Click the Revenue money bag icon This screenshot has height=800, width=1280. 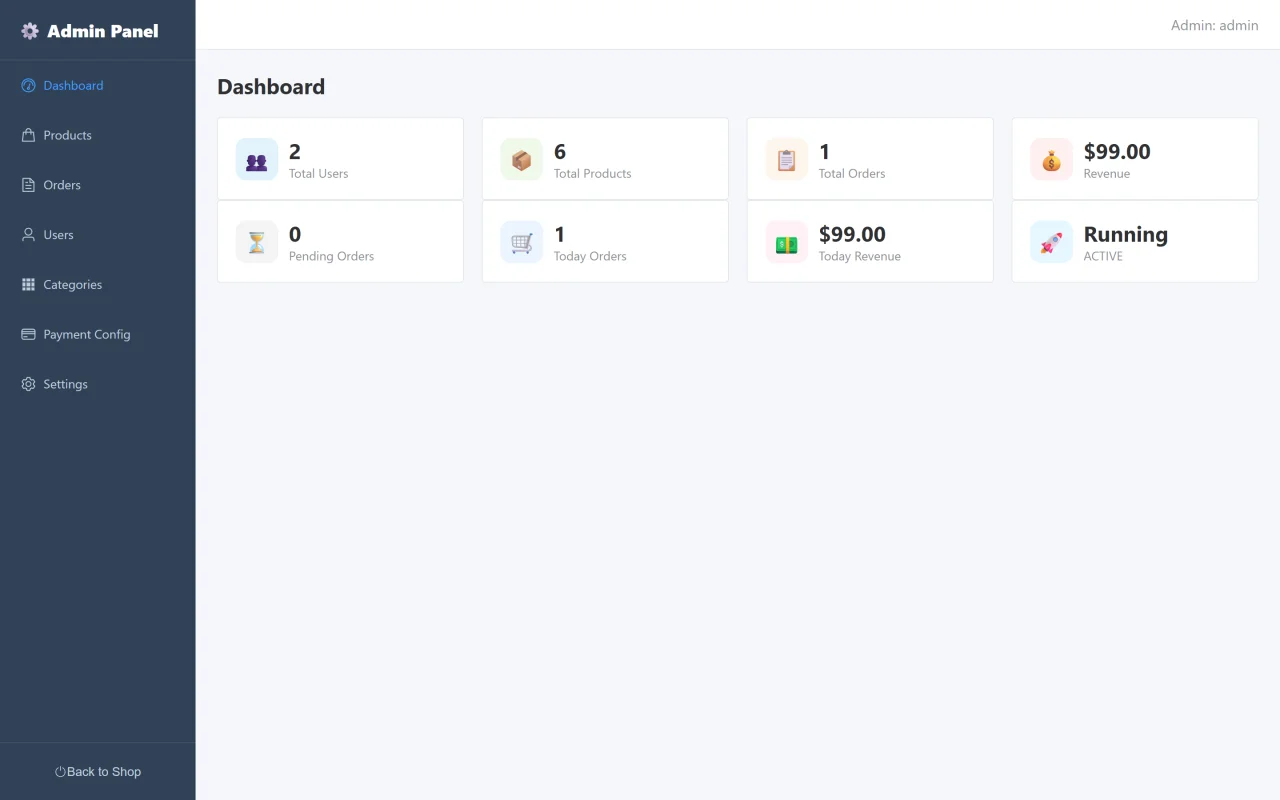tap(1052, 160)
